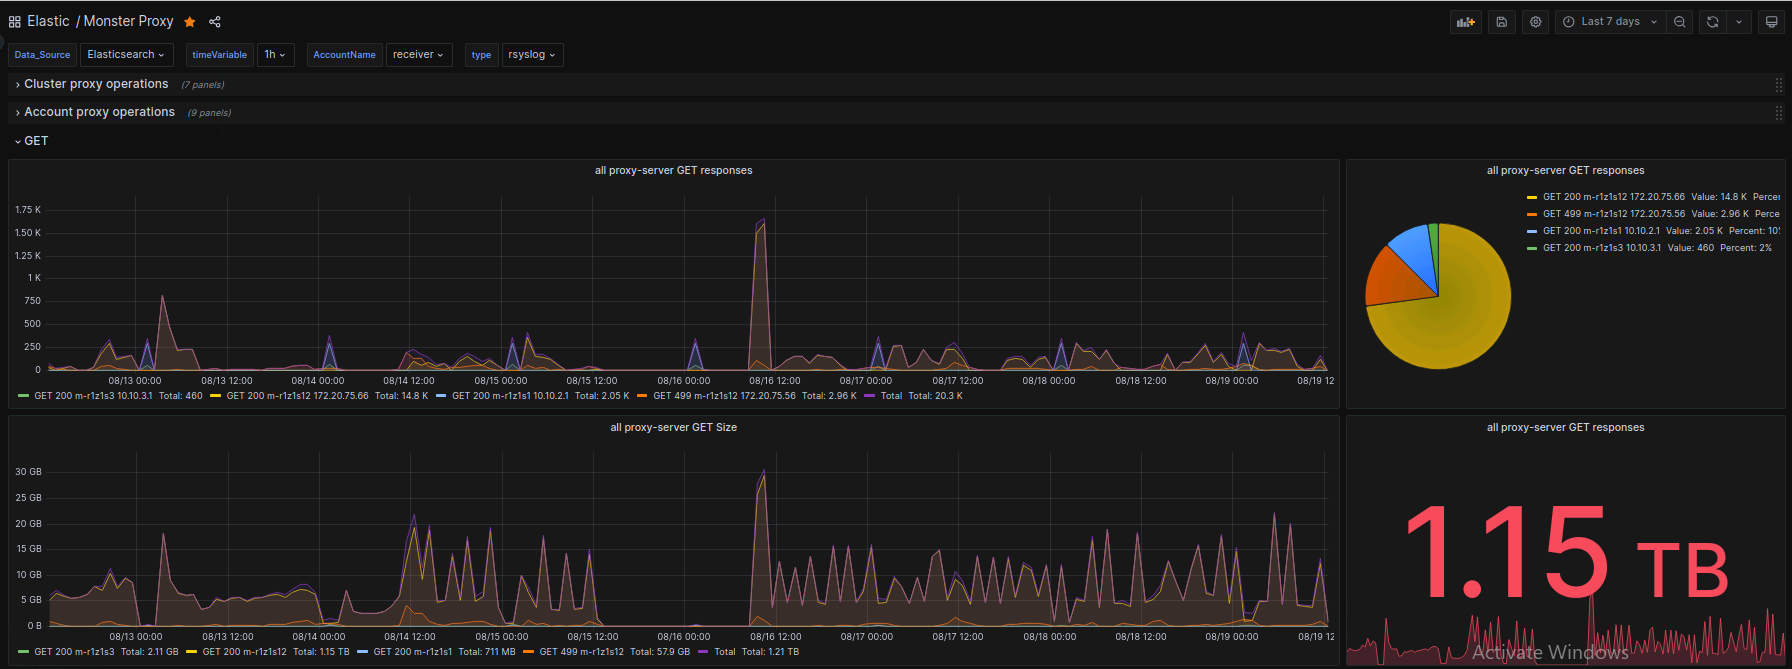Viewport: 1792px width, 669px height.
Task: Open refresh interval dropdown arrow
Action: coord(1739,22)
